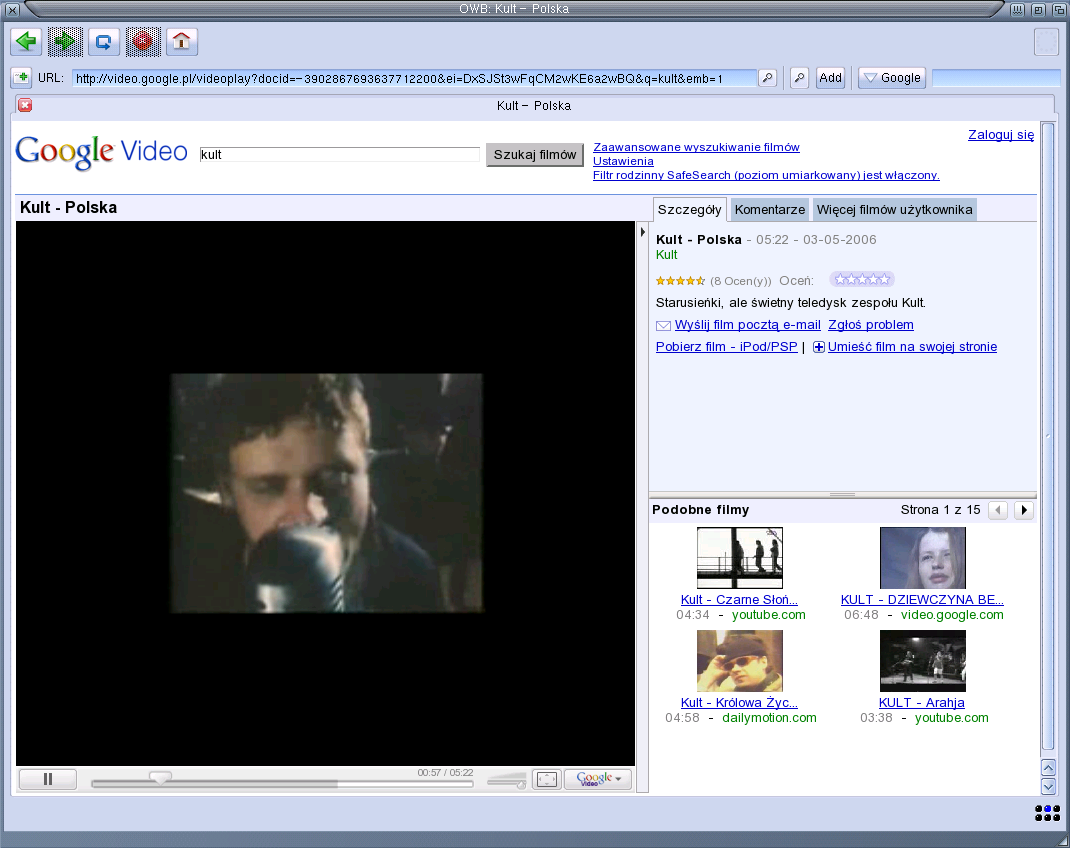
Task: Click the window menu X icon in titlebar
Action: pos(12,10)
